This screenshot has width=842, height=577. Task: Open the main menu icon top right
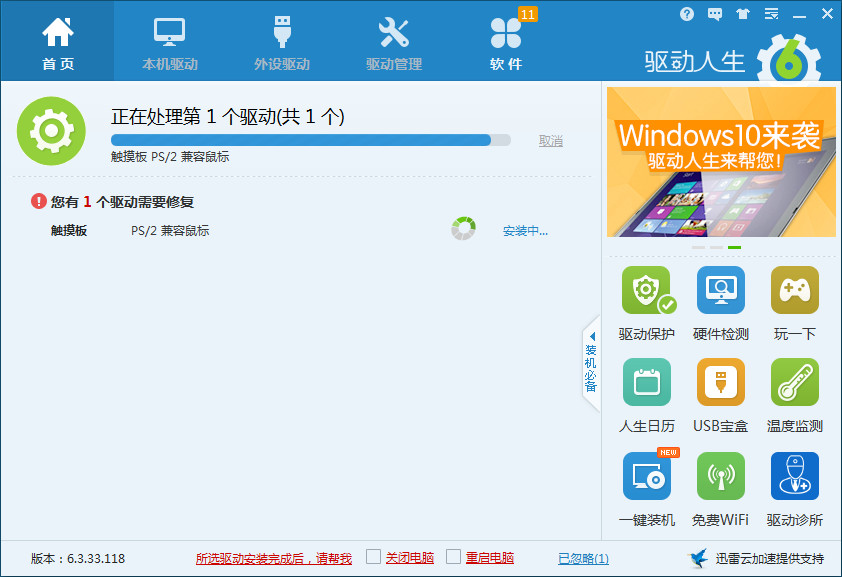(770, 13)
